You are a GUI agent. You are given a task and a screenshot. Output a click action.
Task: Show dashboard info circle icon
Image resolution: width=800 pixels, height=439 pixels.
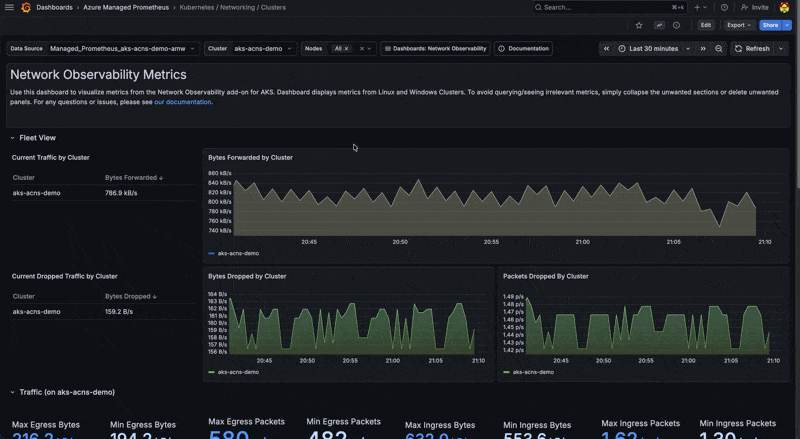(x=676, y=25)
